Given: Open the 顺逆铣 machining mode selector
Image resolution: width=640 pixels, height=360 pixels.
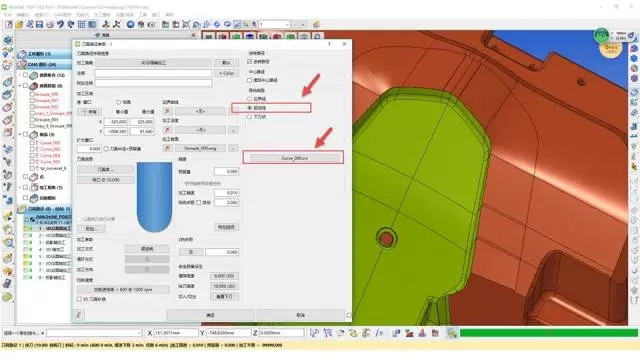Looking at the screenshot, I should (147, 249).
